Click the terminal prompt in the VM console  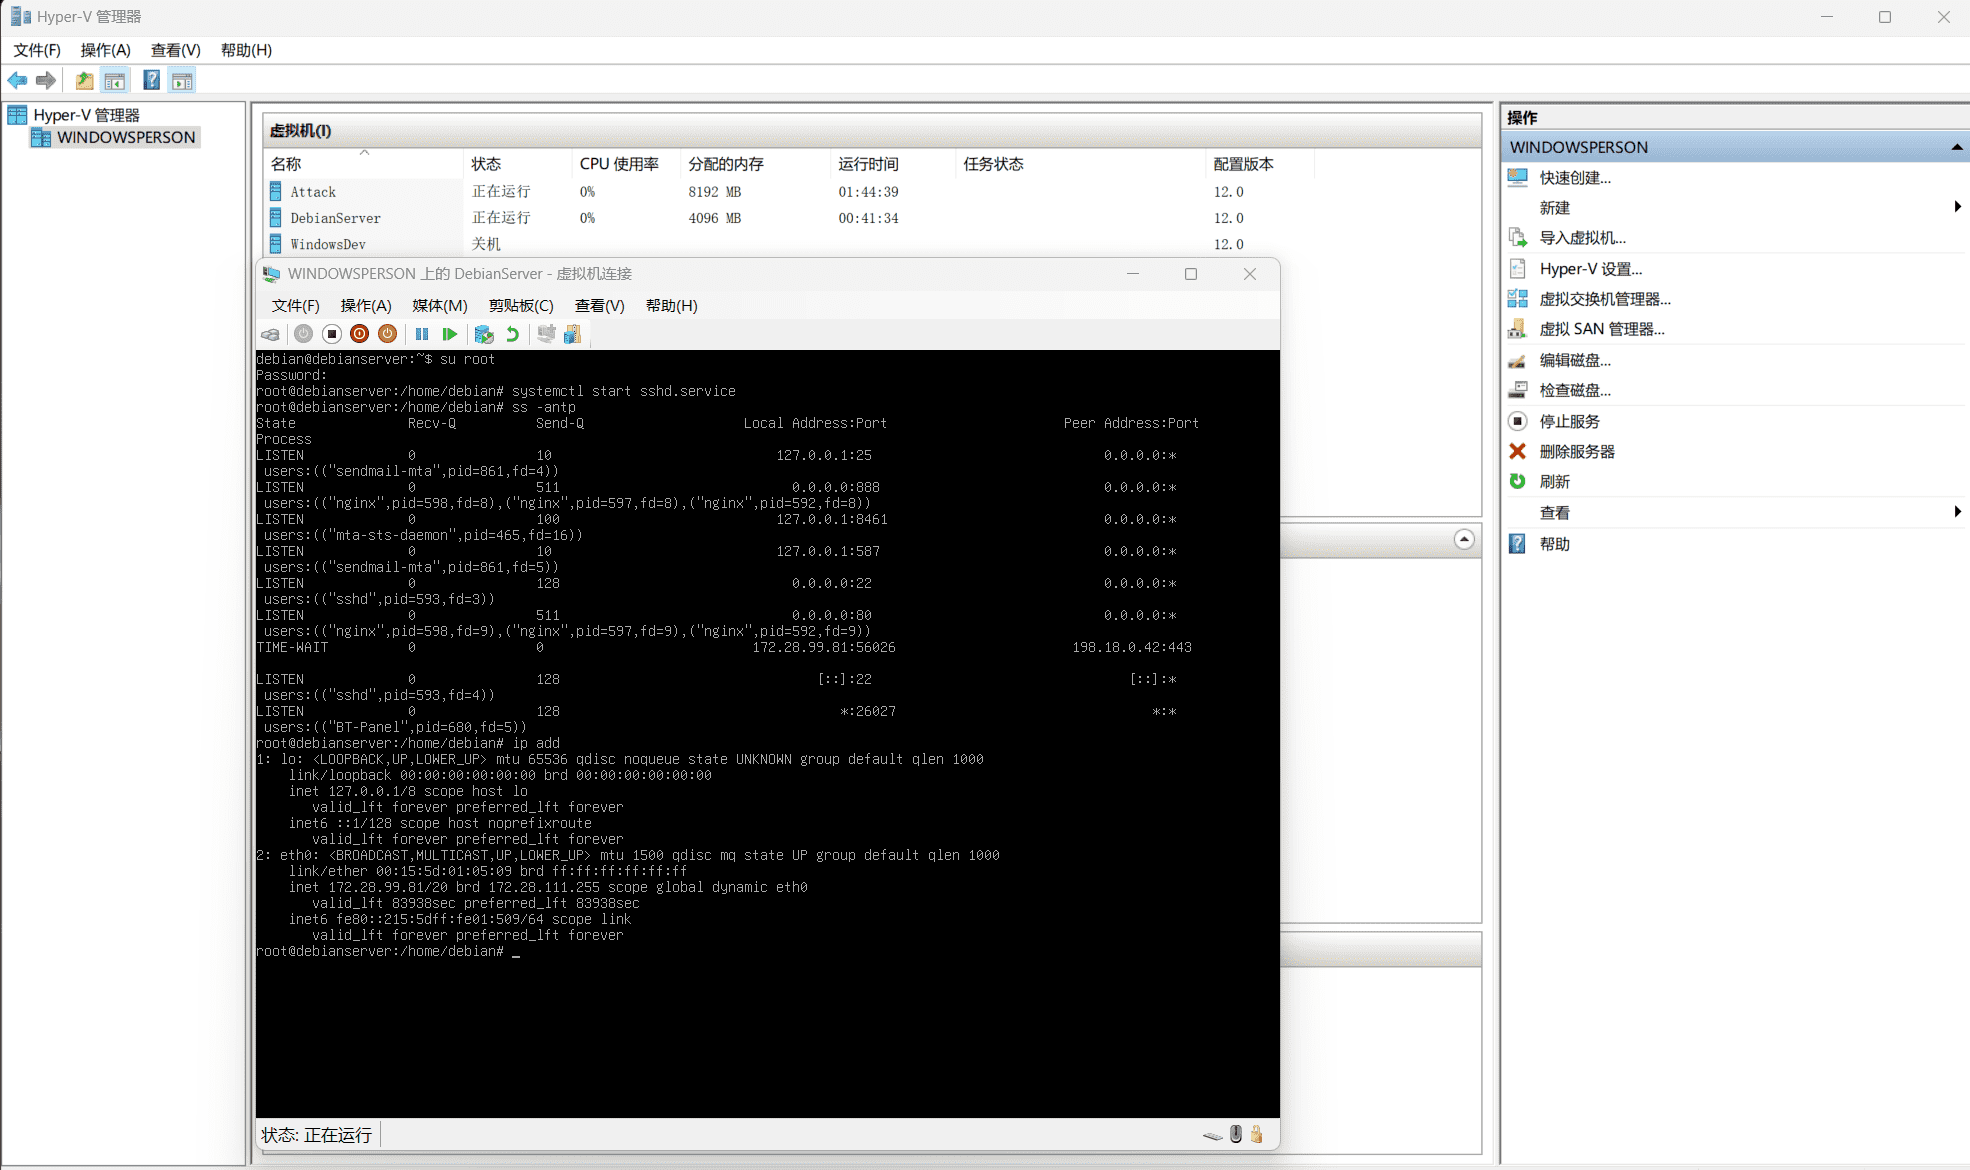(388, 951)
